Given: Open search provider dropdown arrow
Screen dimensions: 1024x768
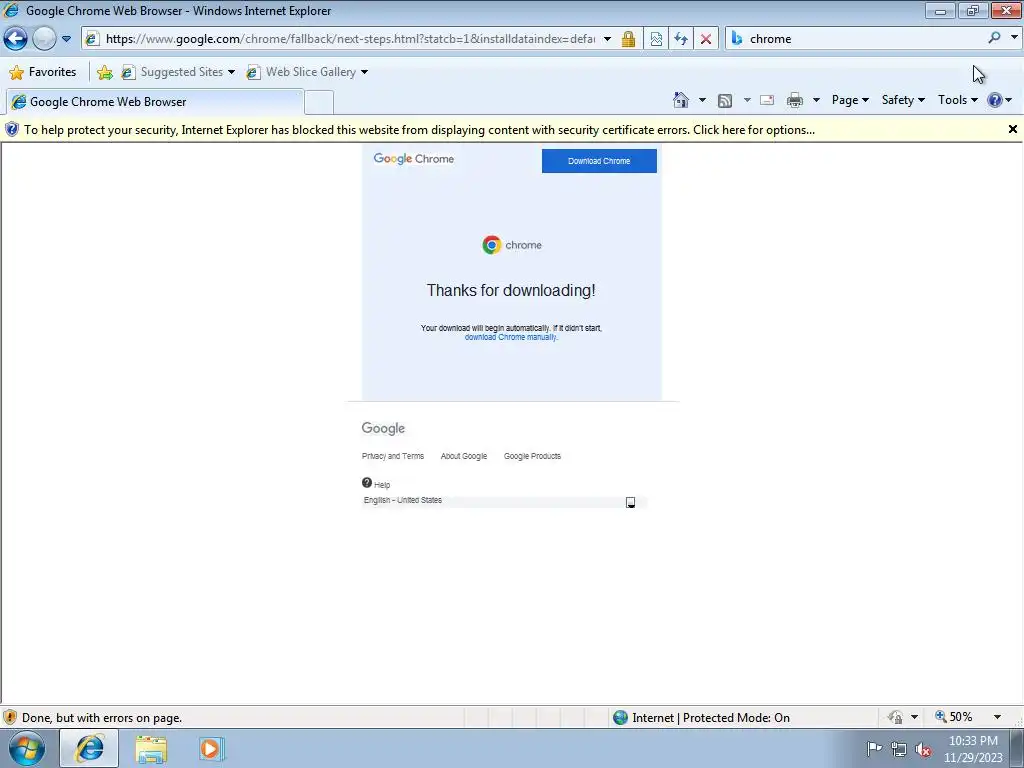Looking at the screenshot, I should coord(1014,38).
